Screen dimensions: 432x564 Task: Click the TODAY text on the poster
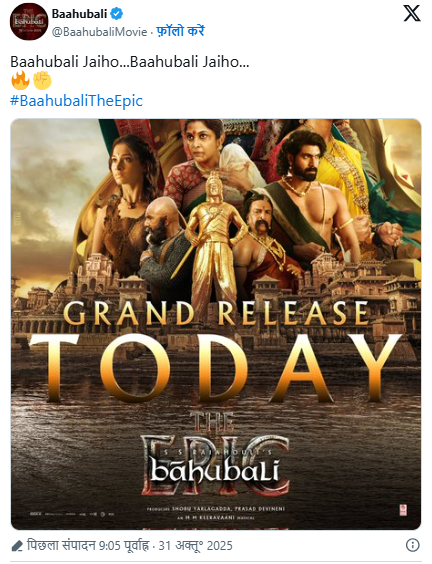coord(215,367)
